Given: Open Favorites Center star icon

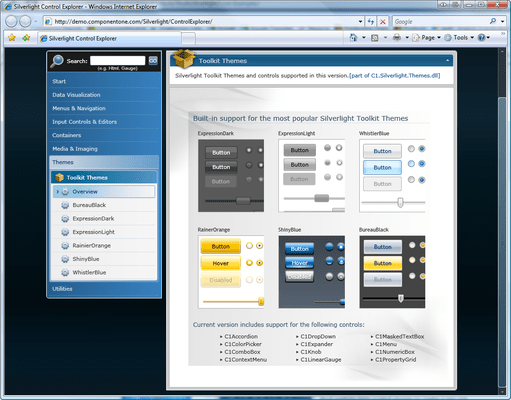Looking at the screenshot, I should (x=12, y=38).
